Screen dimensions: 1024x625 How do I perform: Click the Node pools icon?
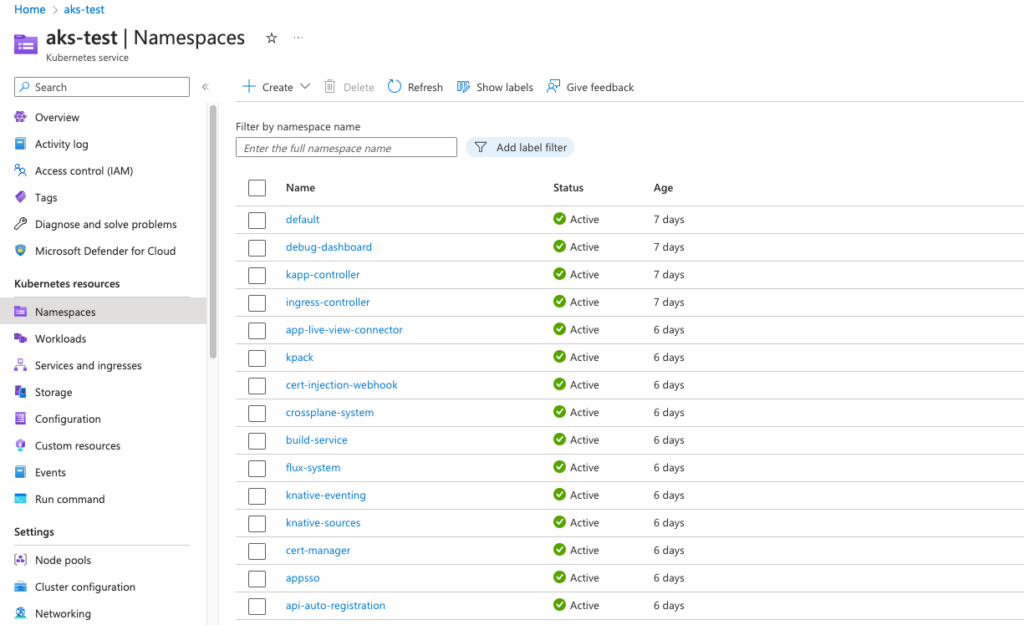click(x=22, y=560)
